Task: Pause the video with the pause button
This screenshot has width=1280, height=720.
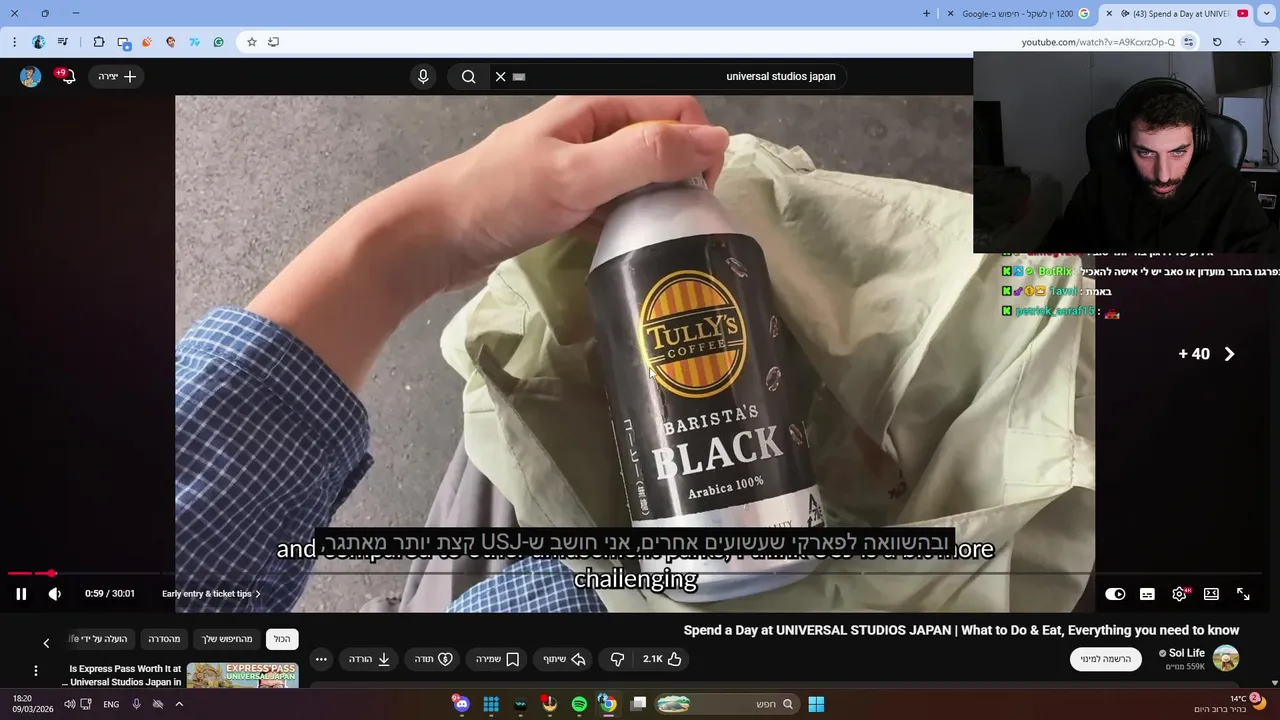Action: pyautogui.click(x=21, y=594)
